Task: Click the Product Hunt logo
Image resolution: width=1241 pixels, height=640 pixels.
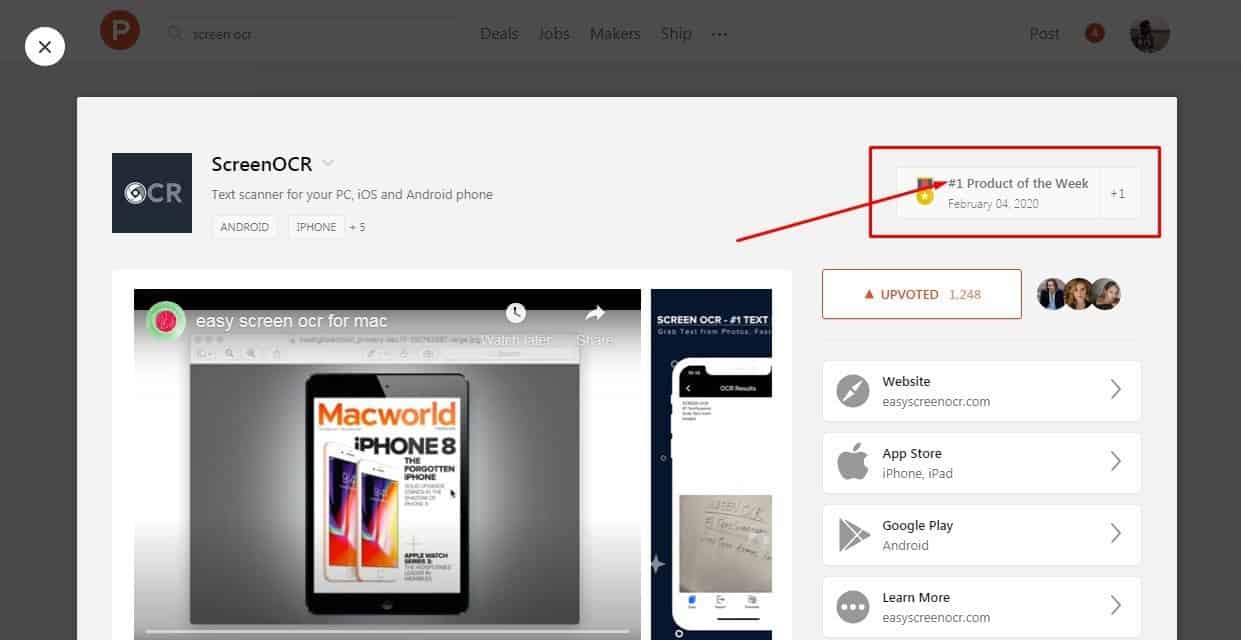Action: [120, 32]
